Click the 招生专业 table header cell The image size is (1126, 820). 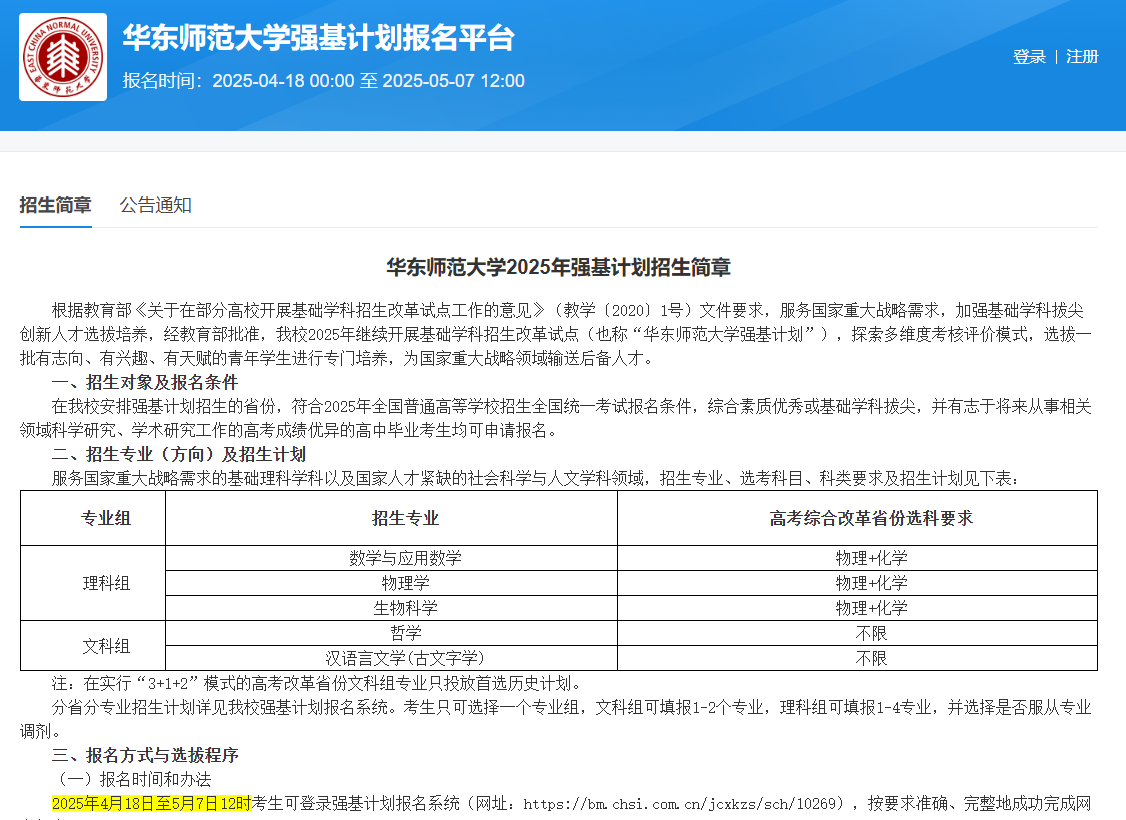(391, 518)
